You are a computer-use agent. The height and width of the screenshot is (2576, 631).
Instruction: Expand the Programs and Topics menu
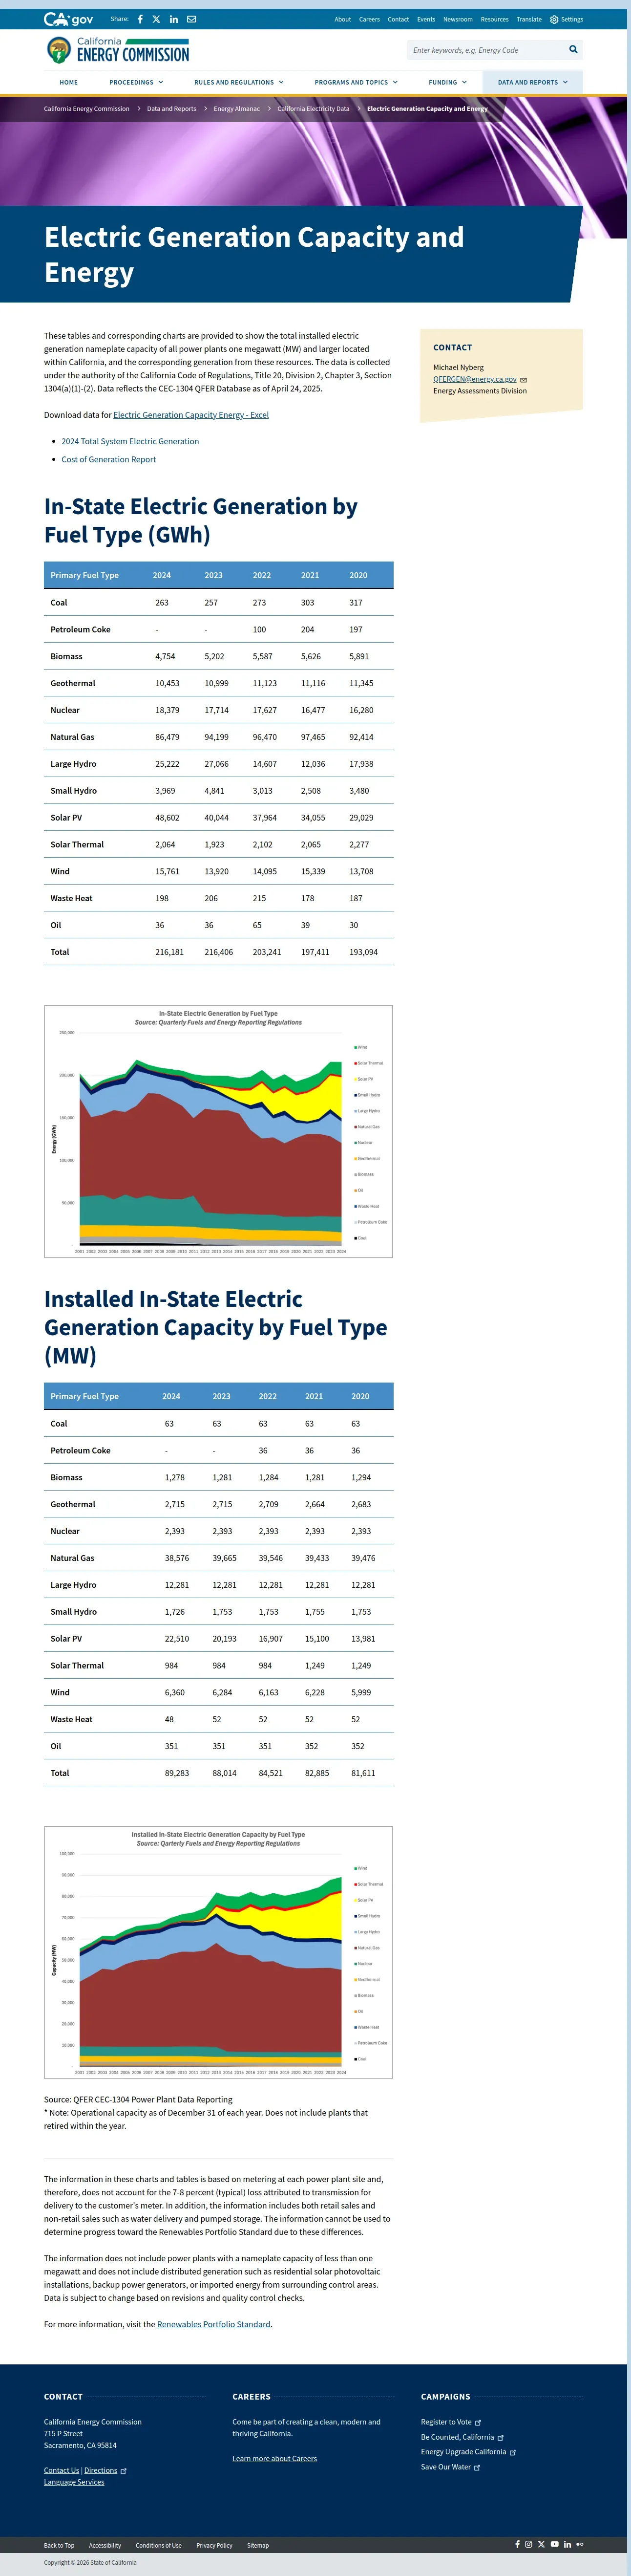point(356,82)
